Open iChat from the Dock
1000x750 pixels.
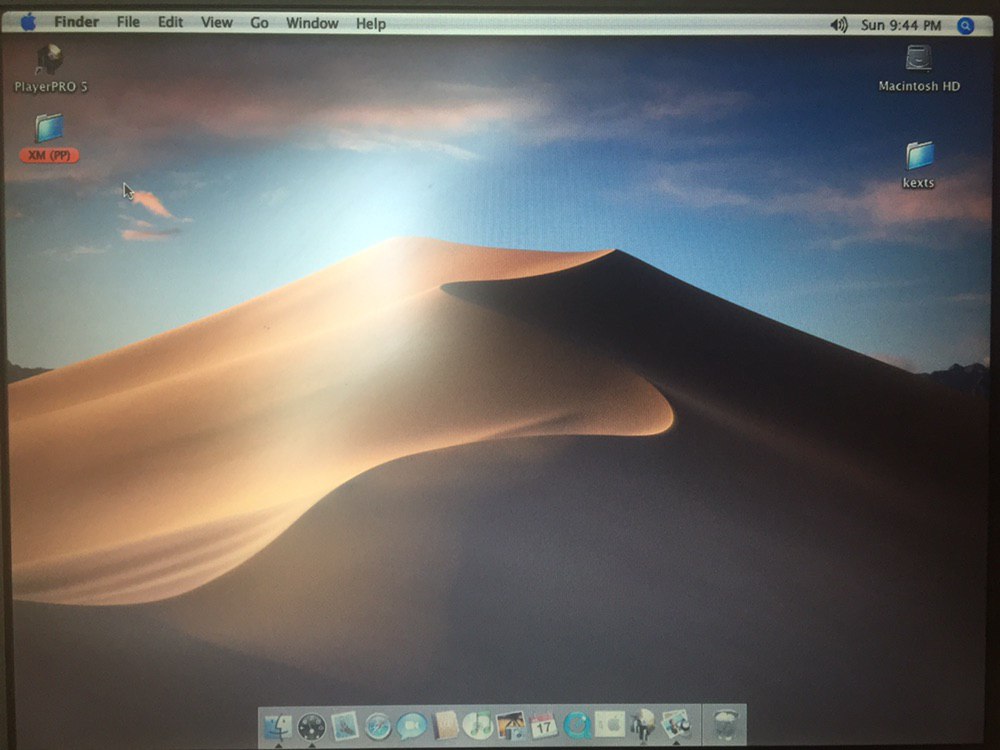(x=411, y=726)
